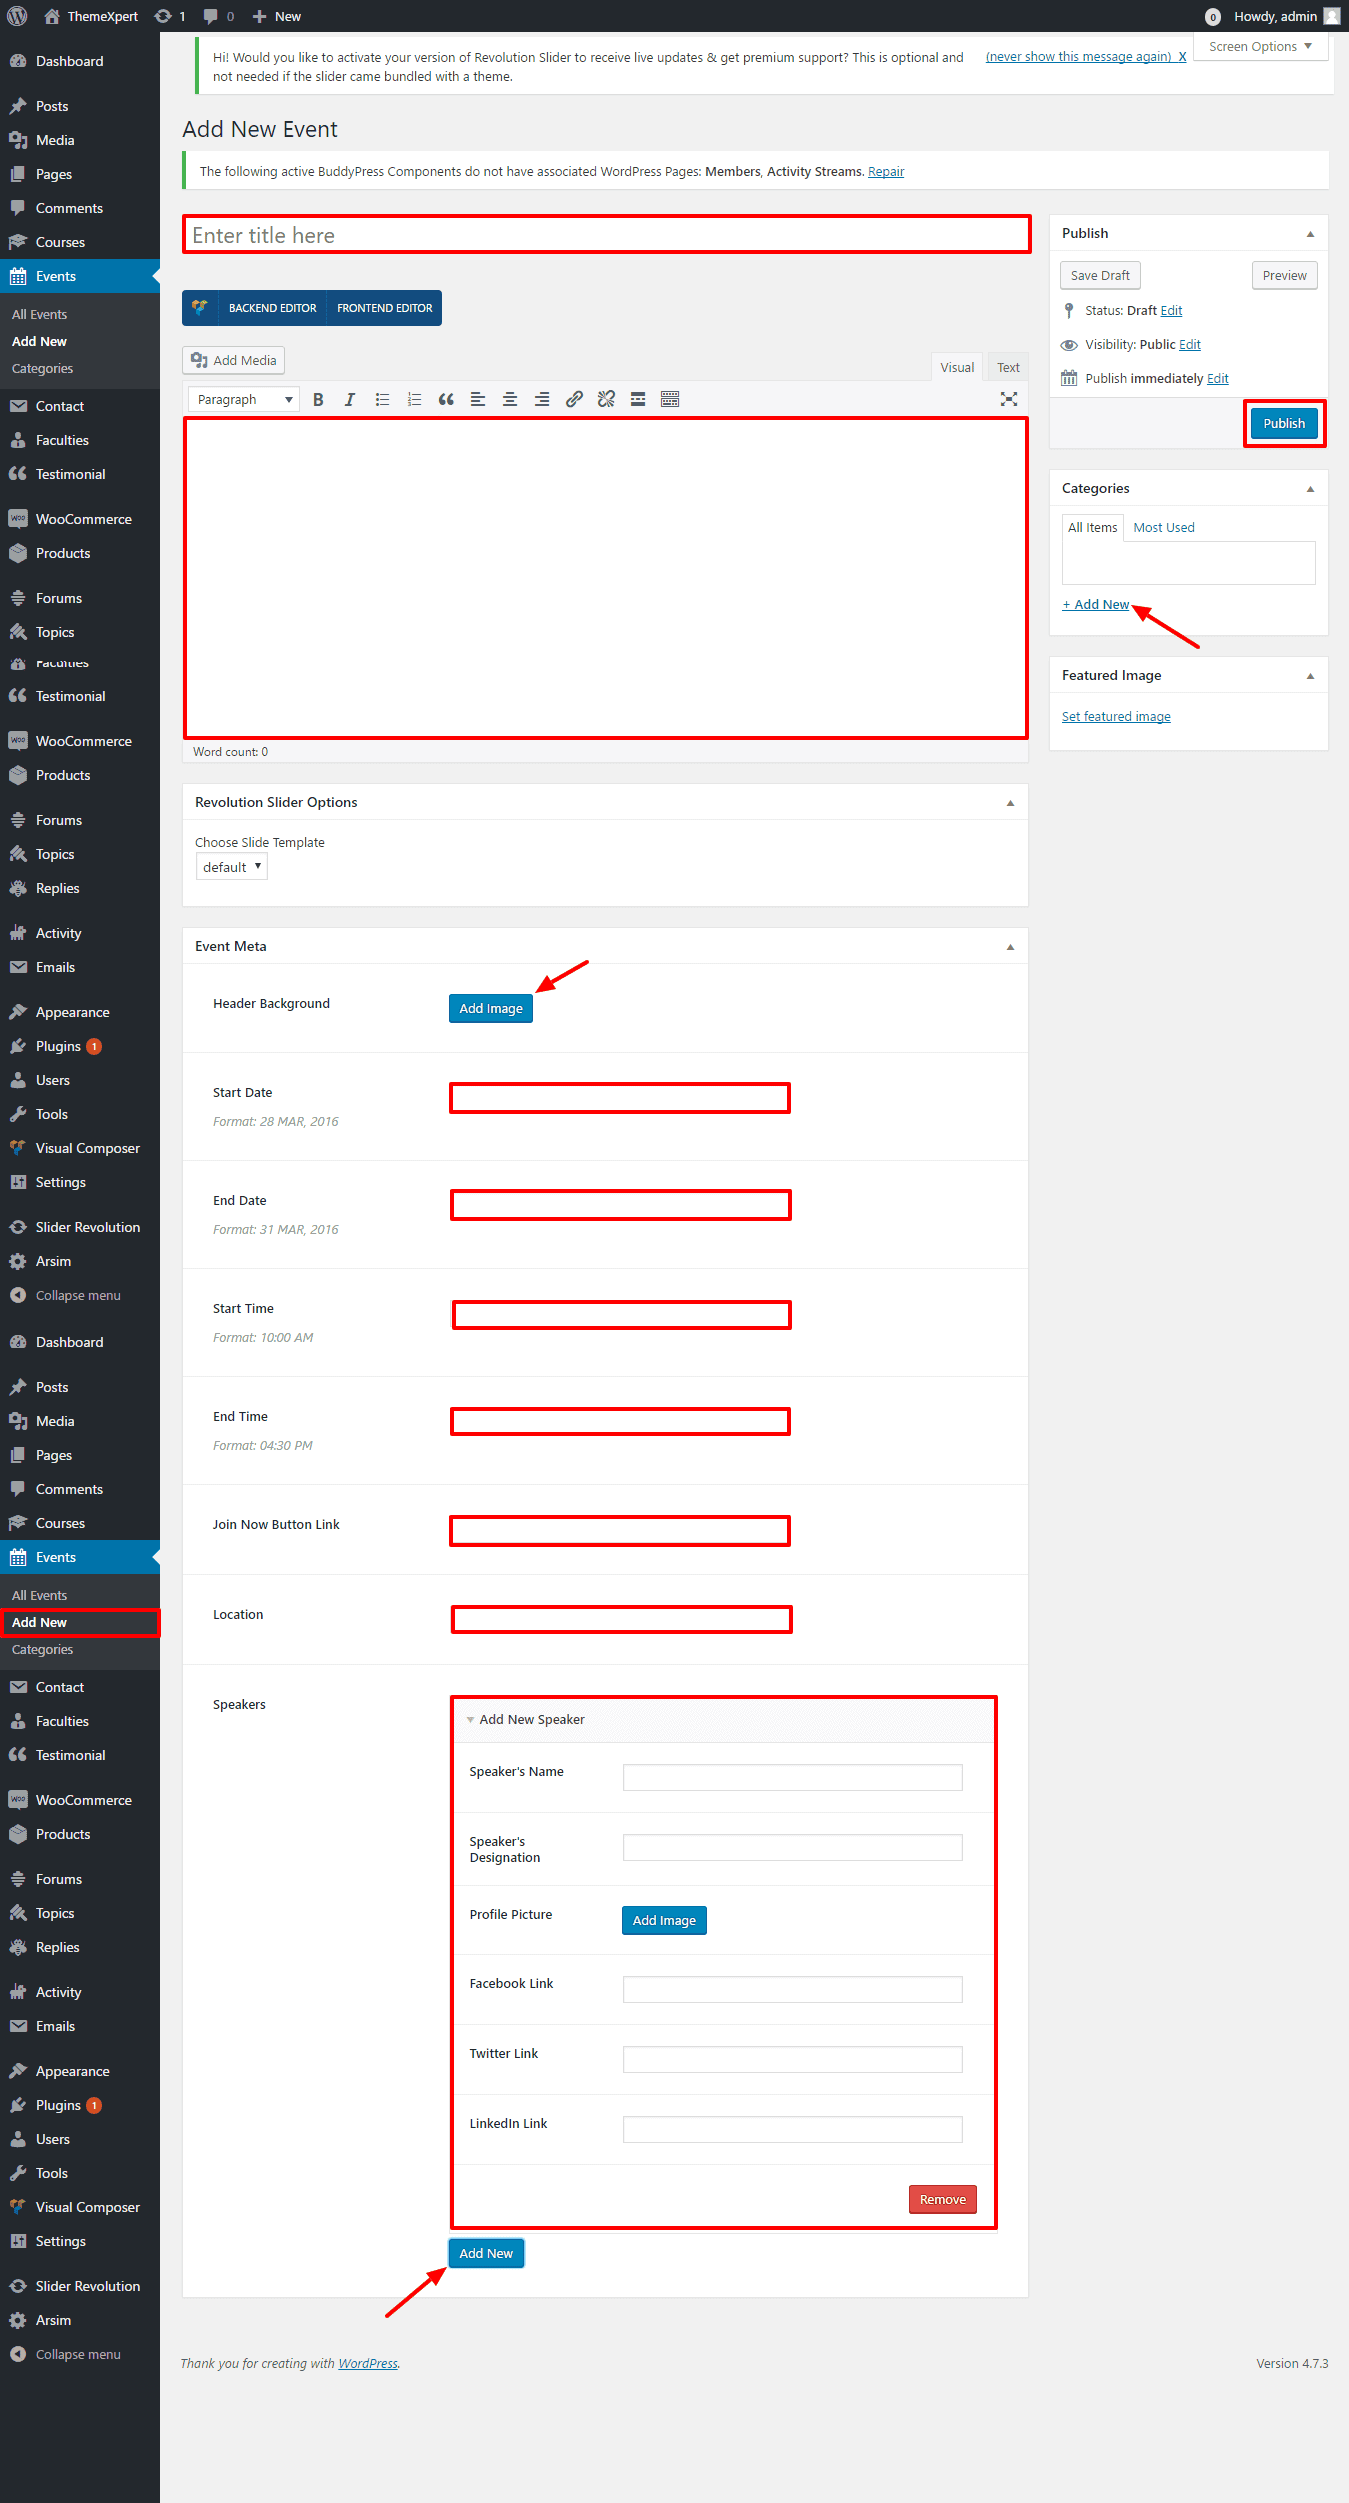This screenshot has height=2503, width=1349.
Task: Toggle bold formatting in the editor toolbar
Action: pos(318,400)
